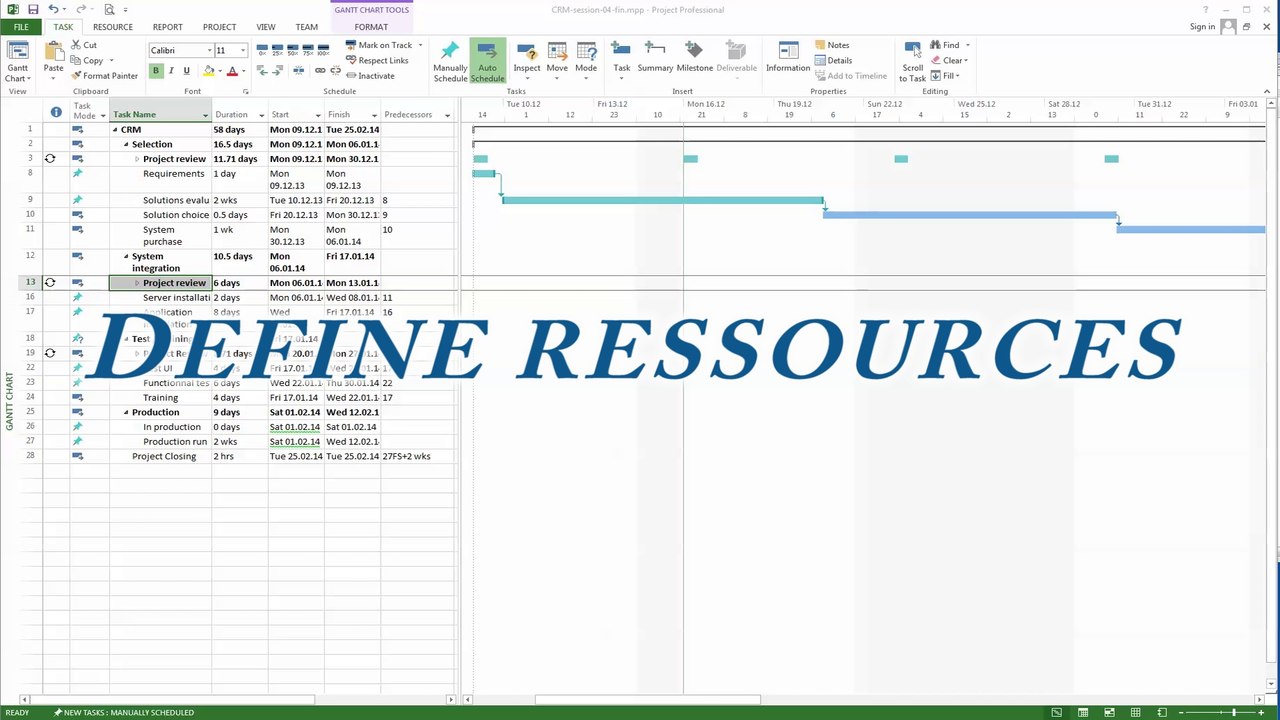The width and height of the screenshot is (1280, 720).
Task: Open the font name dropdown
Action: 209,50
